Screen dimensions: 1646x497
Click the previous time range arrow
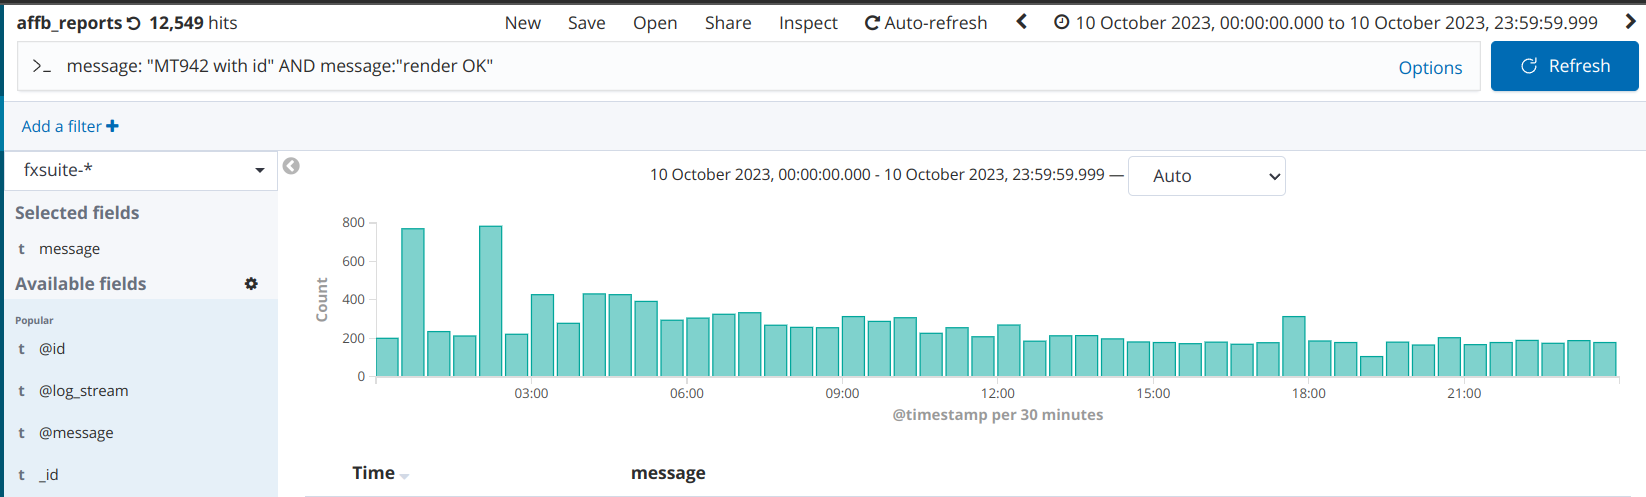[1021, 21]
